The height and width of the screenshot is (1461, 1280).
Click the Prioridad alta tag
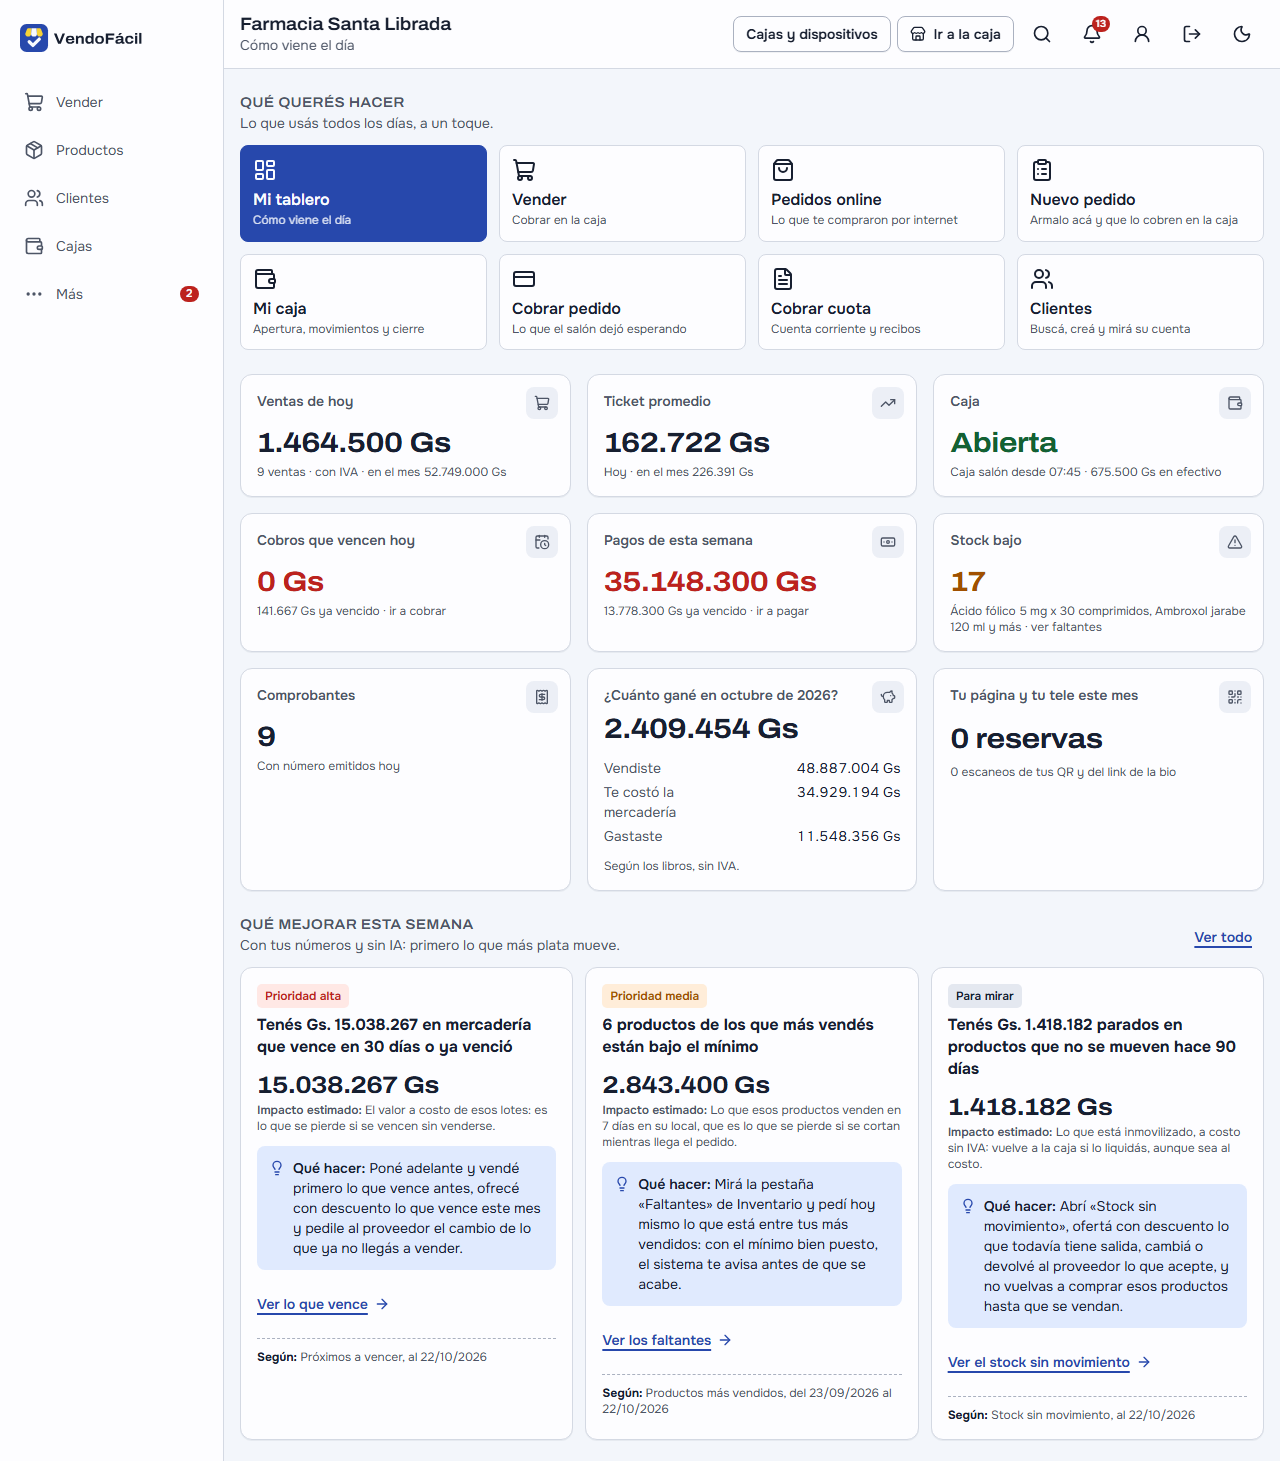click(303, 996)
